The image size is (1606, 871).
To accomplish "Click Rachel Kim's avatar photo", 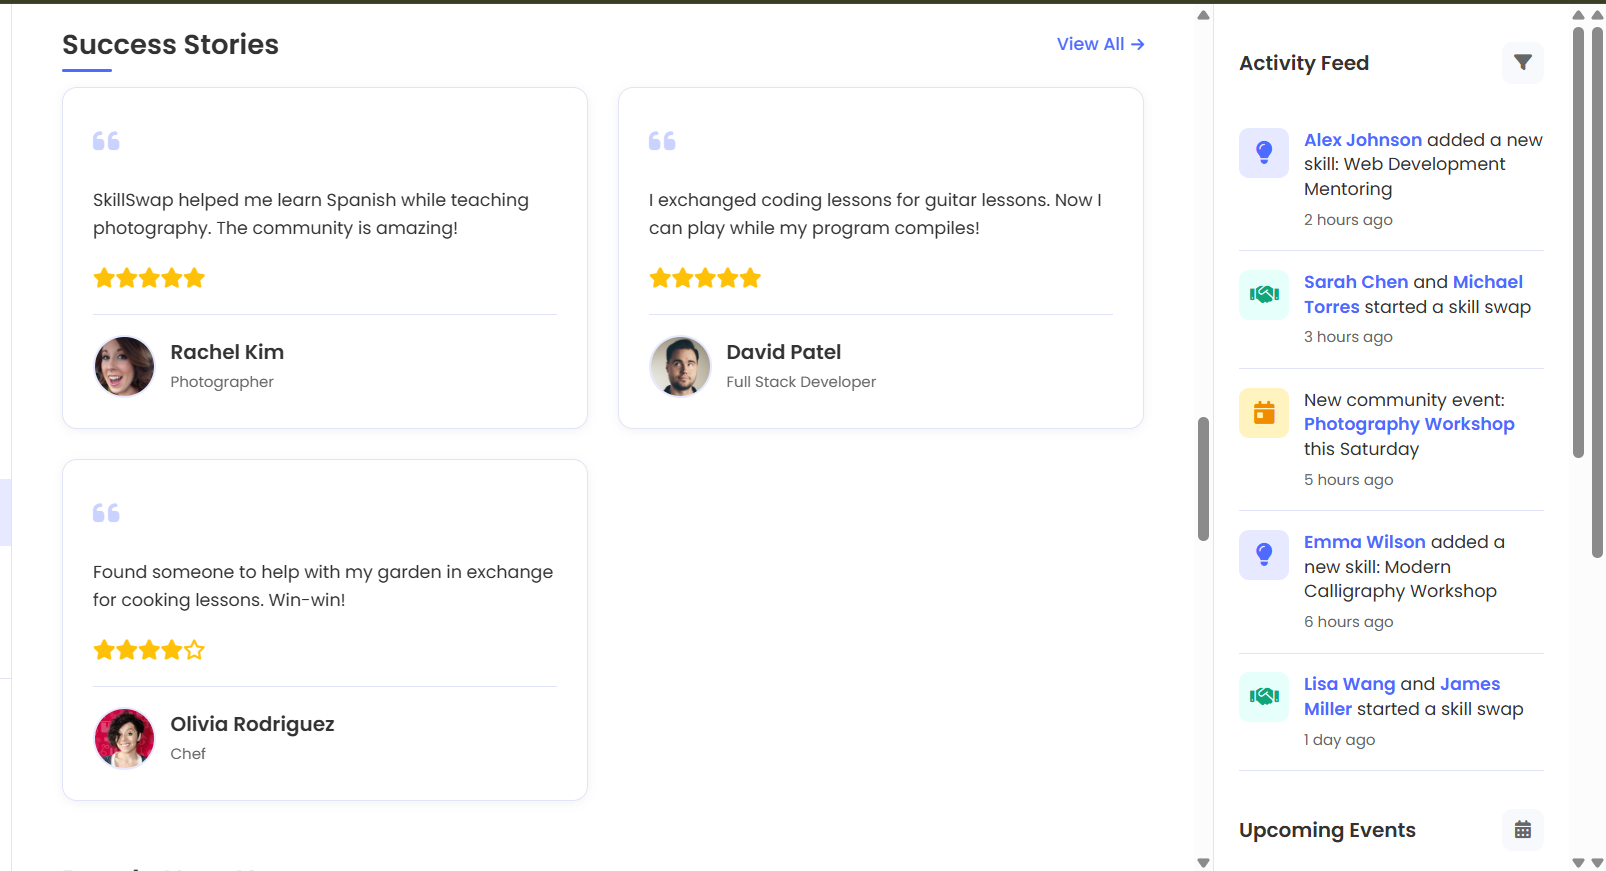I will [x=125, y=366].
